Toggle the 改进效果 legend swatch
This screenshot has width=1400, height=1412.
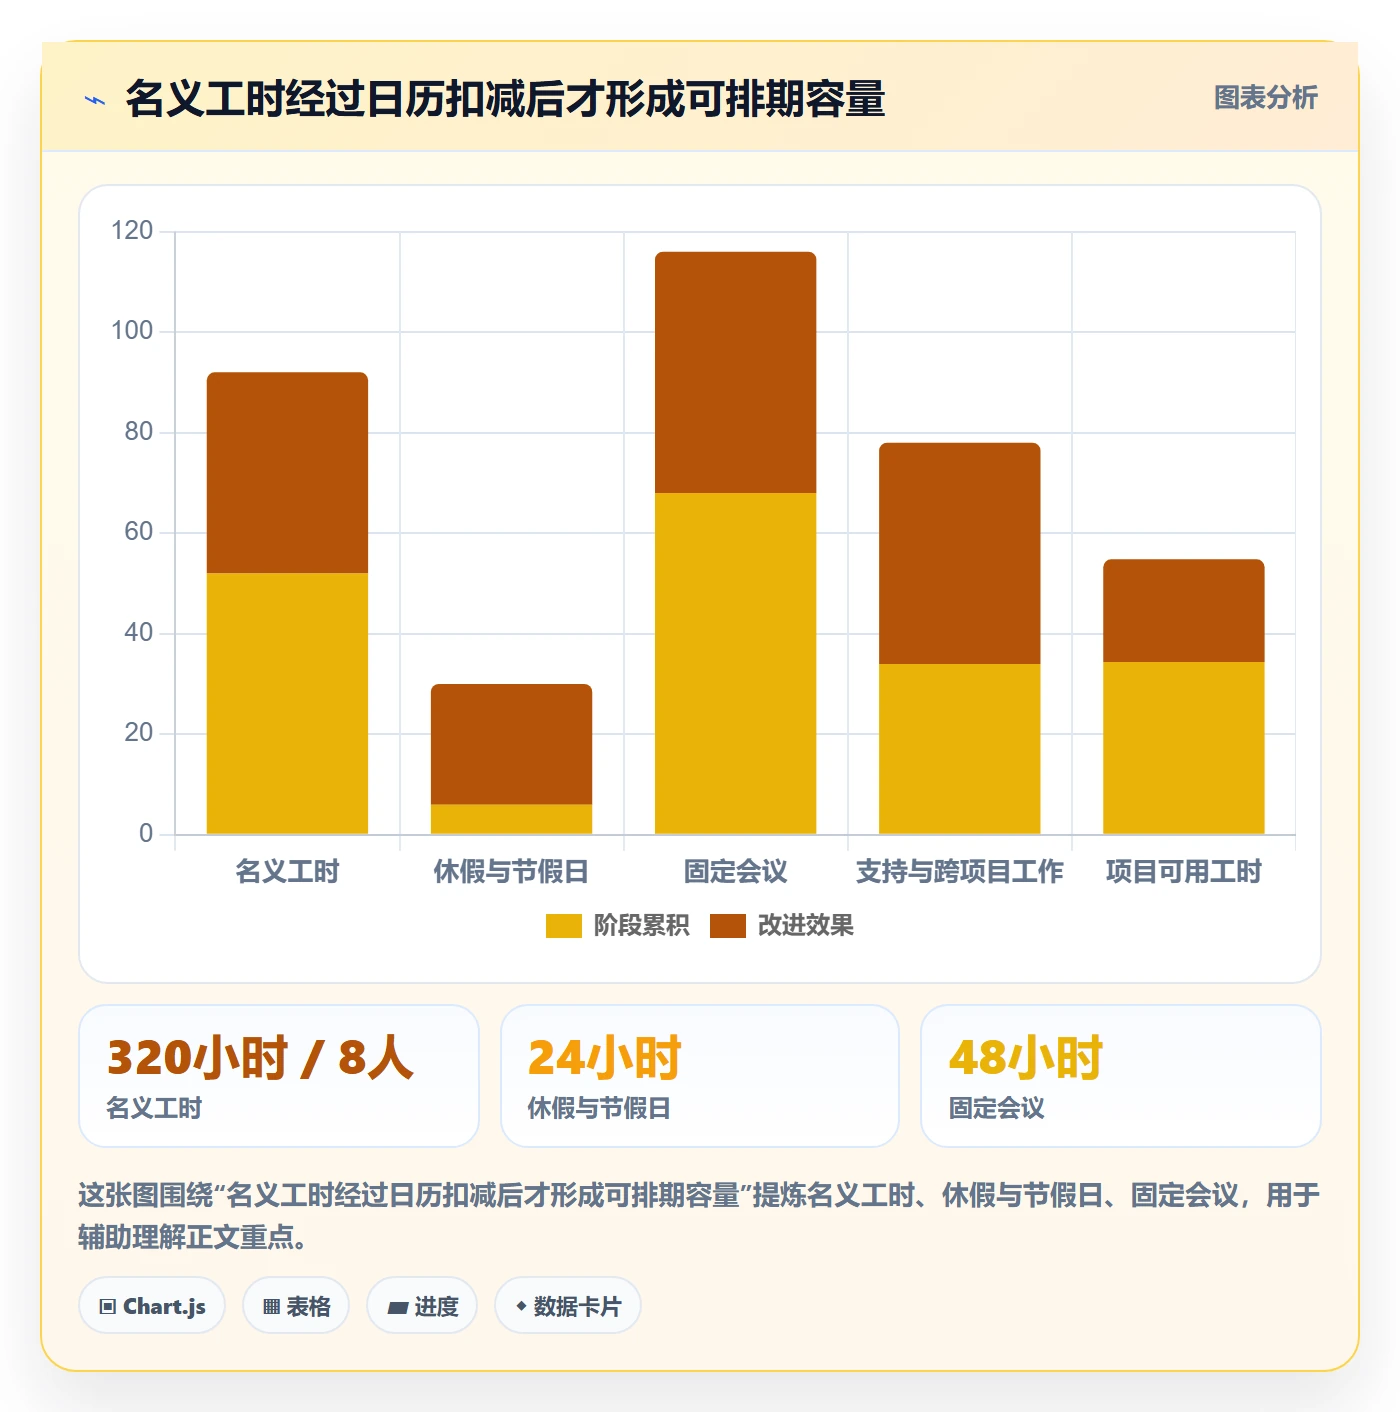pos(728,926)
